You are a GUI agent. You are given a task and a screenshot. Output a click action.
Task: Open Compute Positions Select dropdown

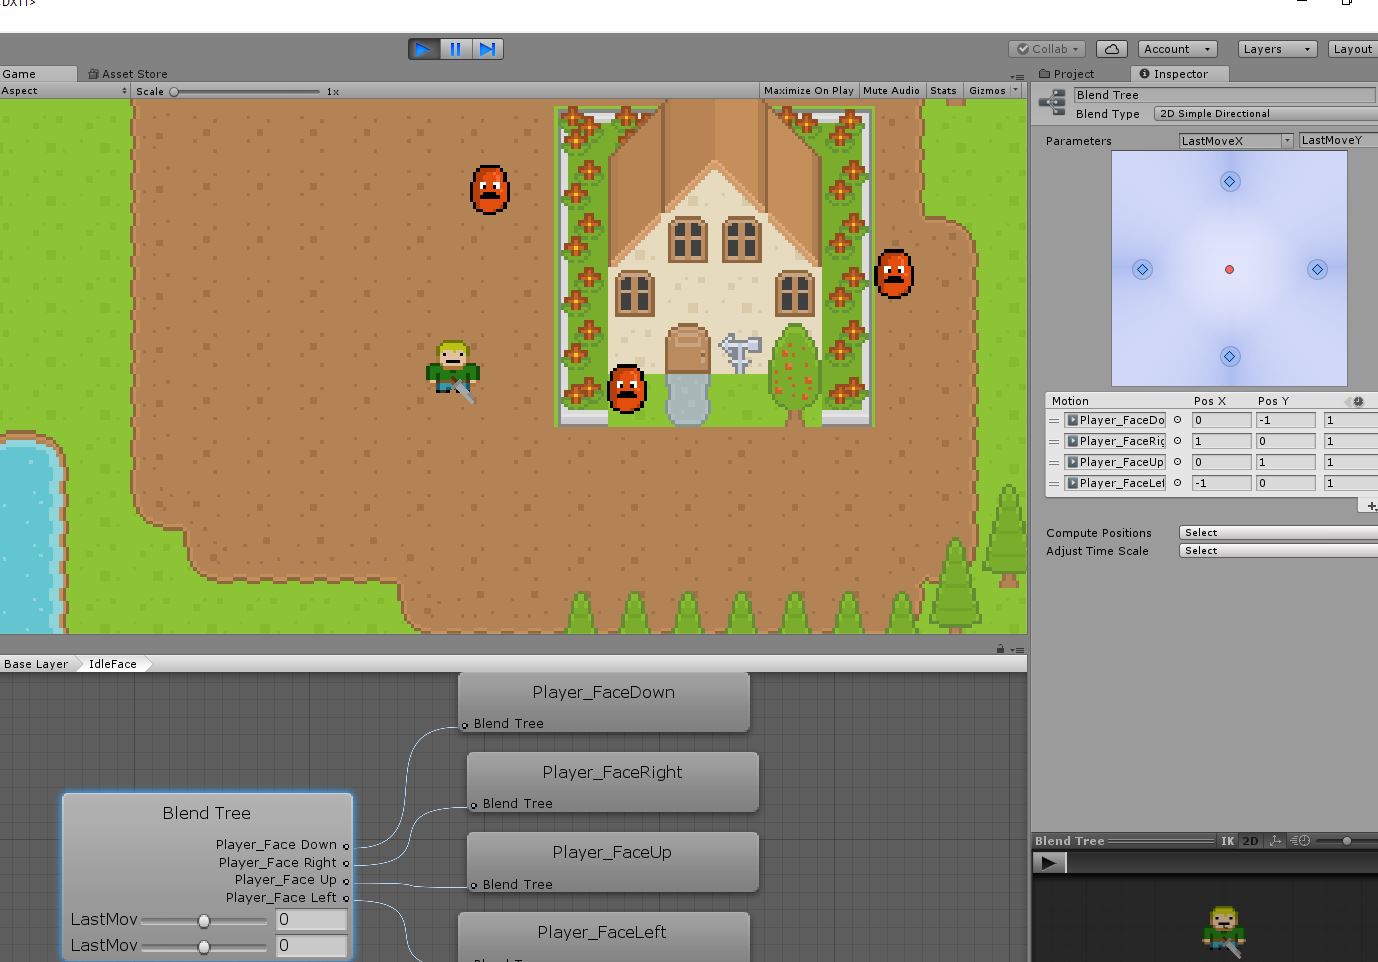coord(1278,533)
